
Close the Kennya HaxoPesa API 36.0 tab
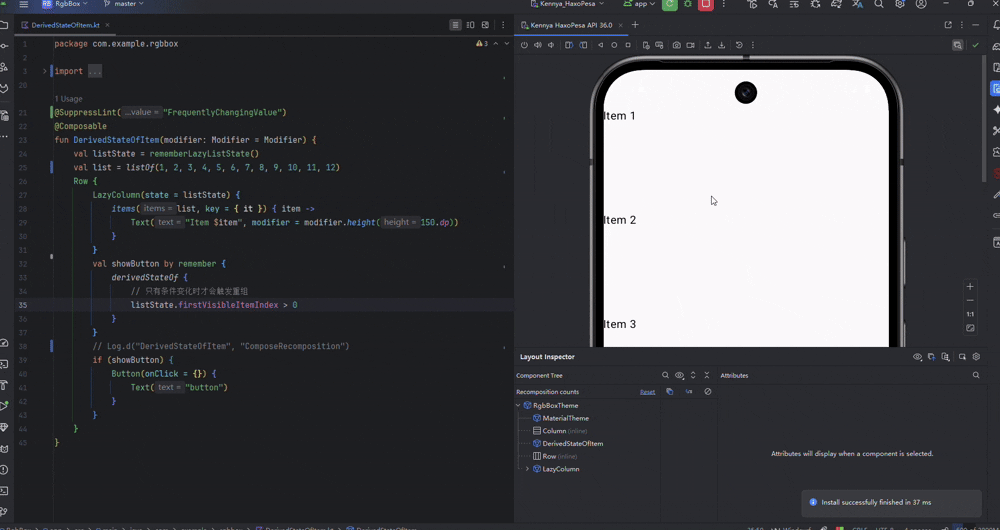621,26
